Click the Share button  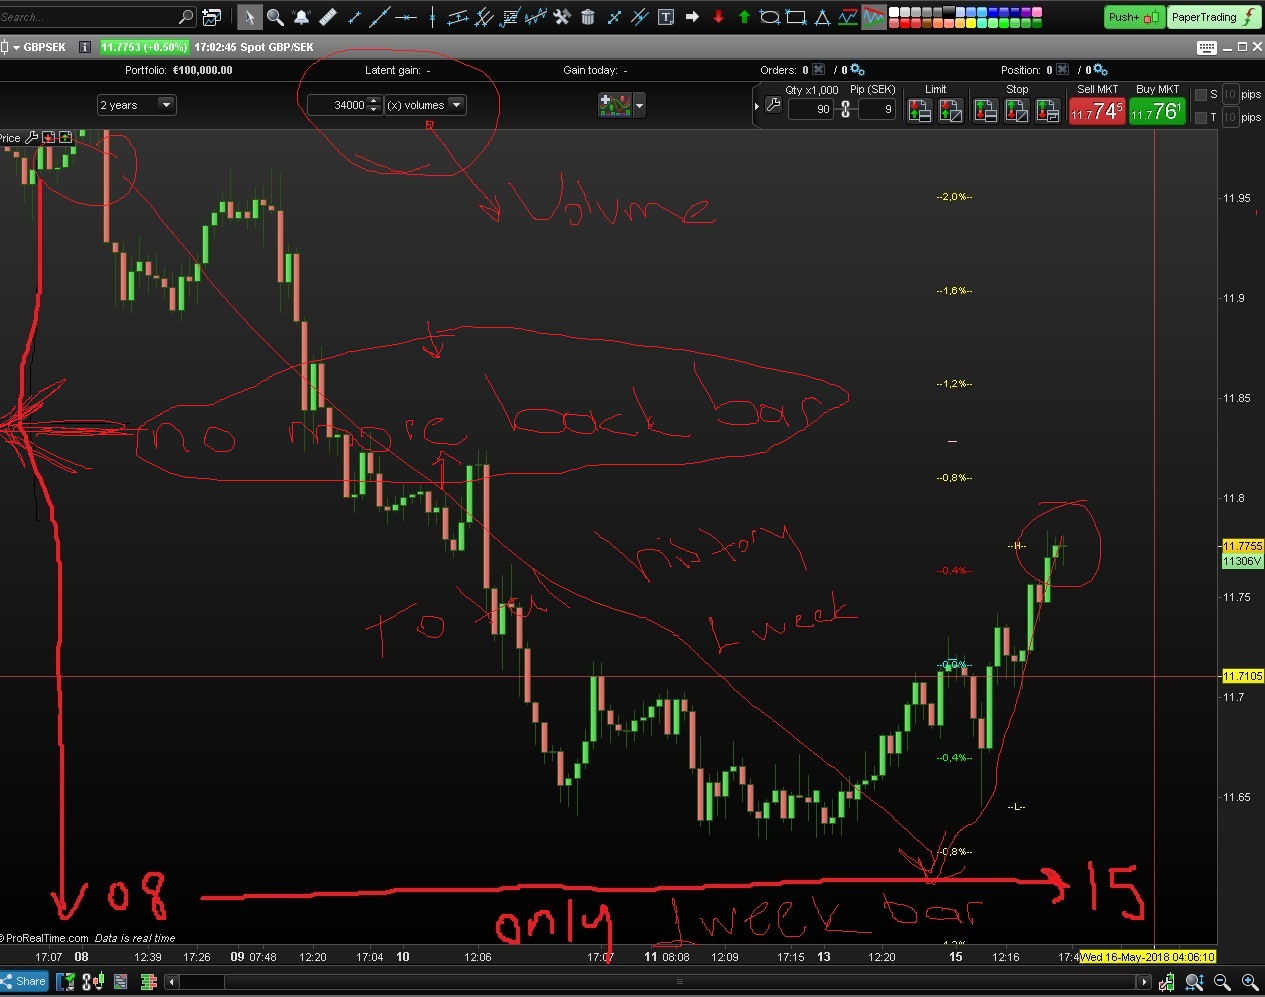(x=24, y=981)
